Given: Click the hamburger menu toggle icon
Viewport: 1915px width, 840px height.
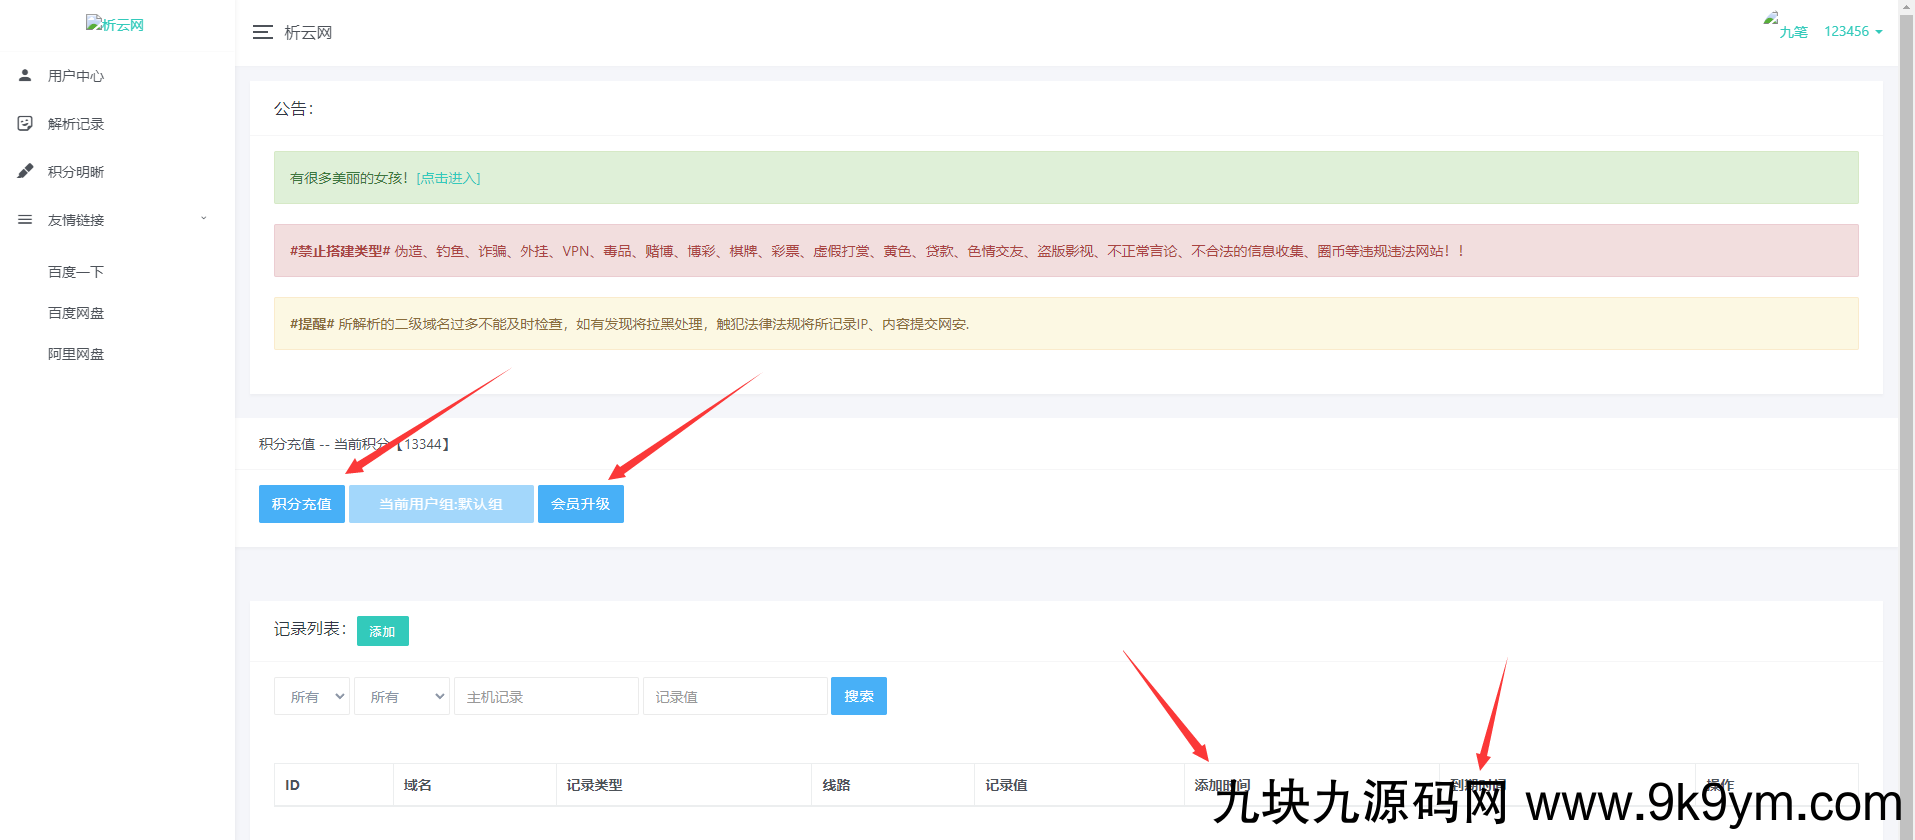Looking at the screenshot, I should point(262,32).
